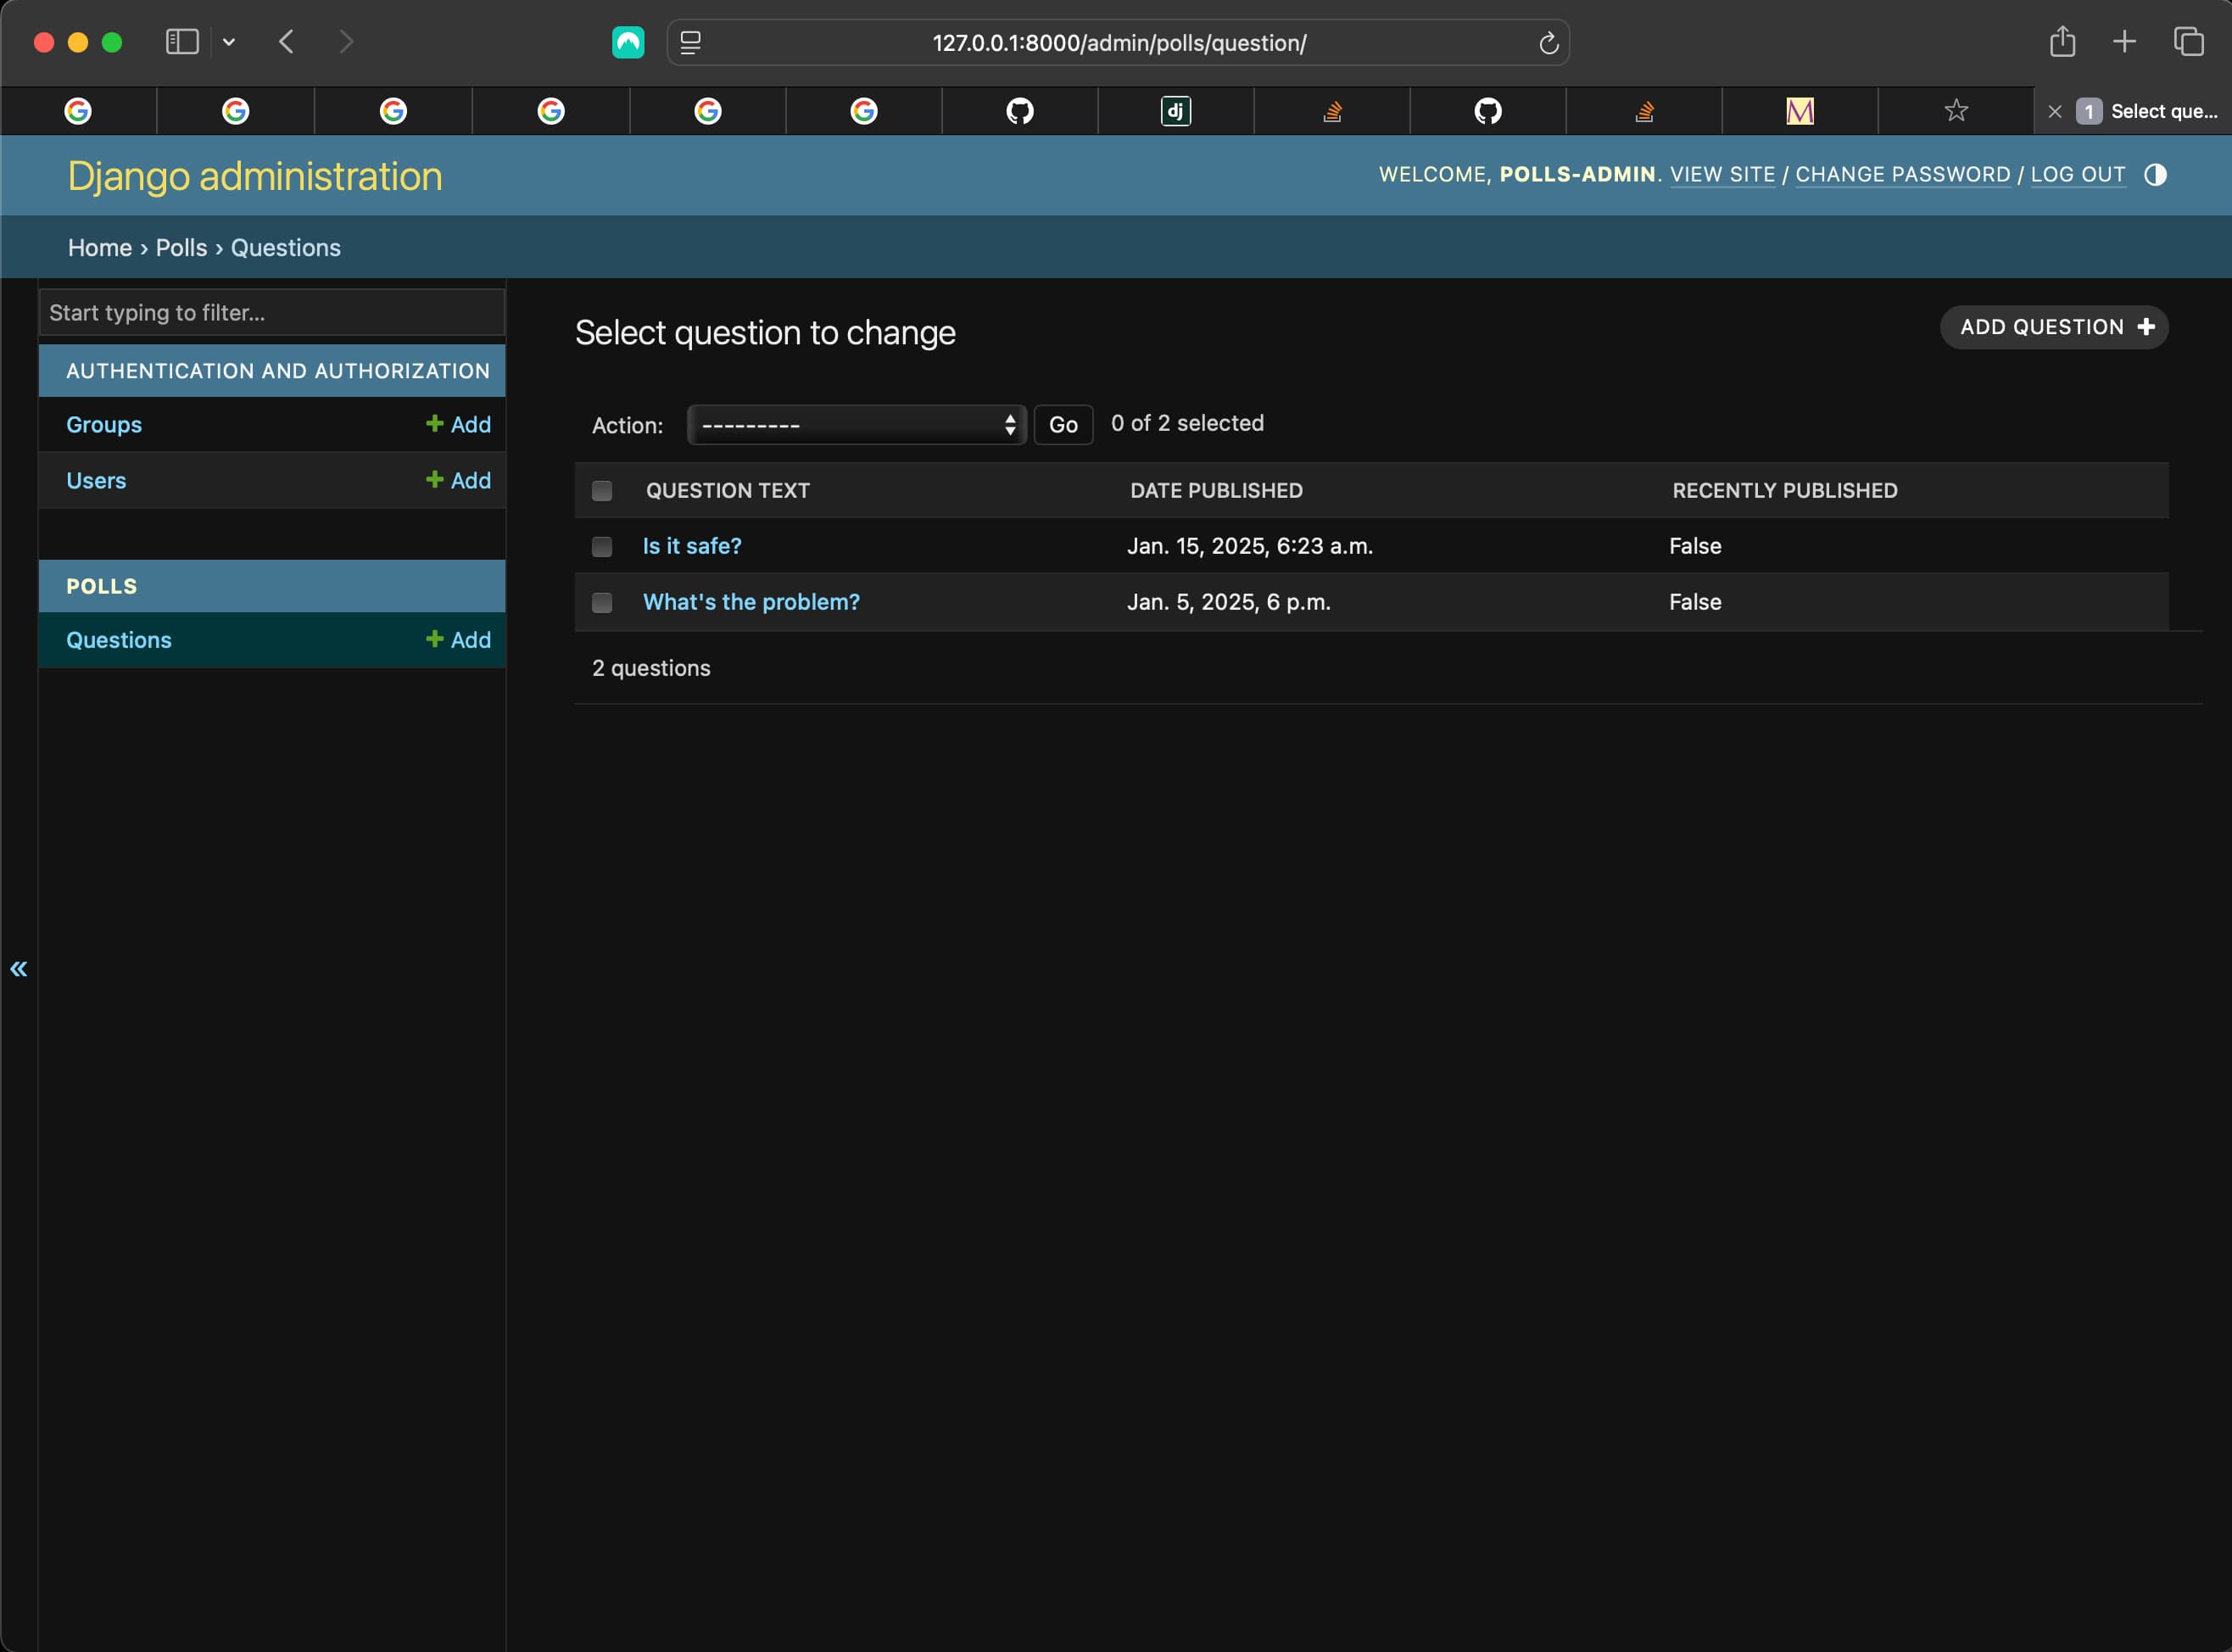This screenshot has height=1652, width=2232.
Task: Open the page reader icon in address bar
Action: pyautogui.click(x=691, y=43)
